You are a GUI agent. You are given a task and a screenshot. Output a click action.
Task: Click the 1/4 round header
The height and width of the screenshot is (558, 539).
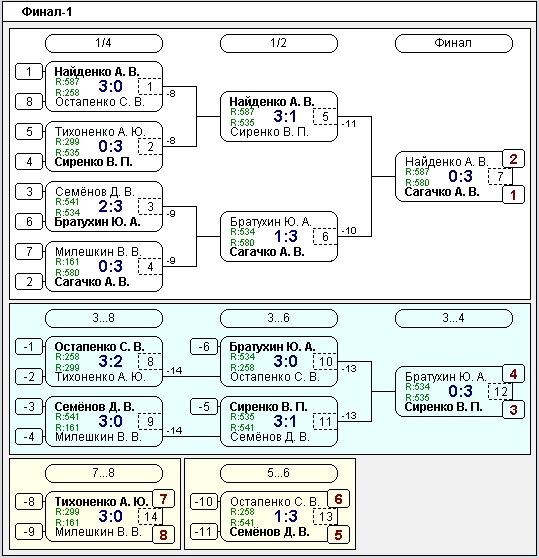(104, 43)
